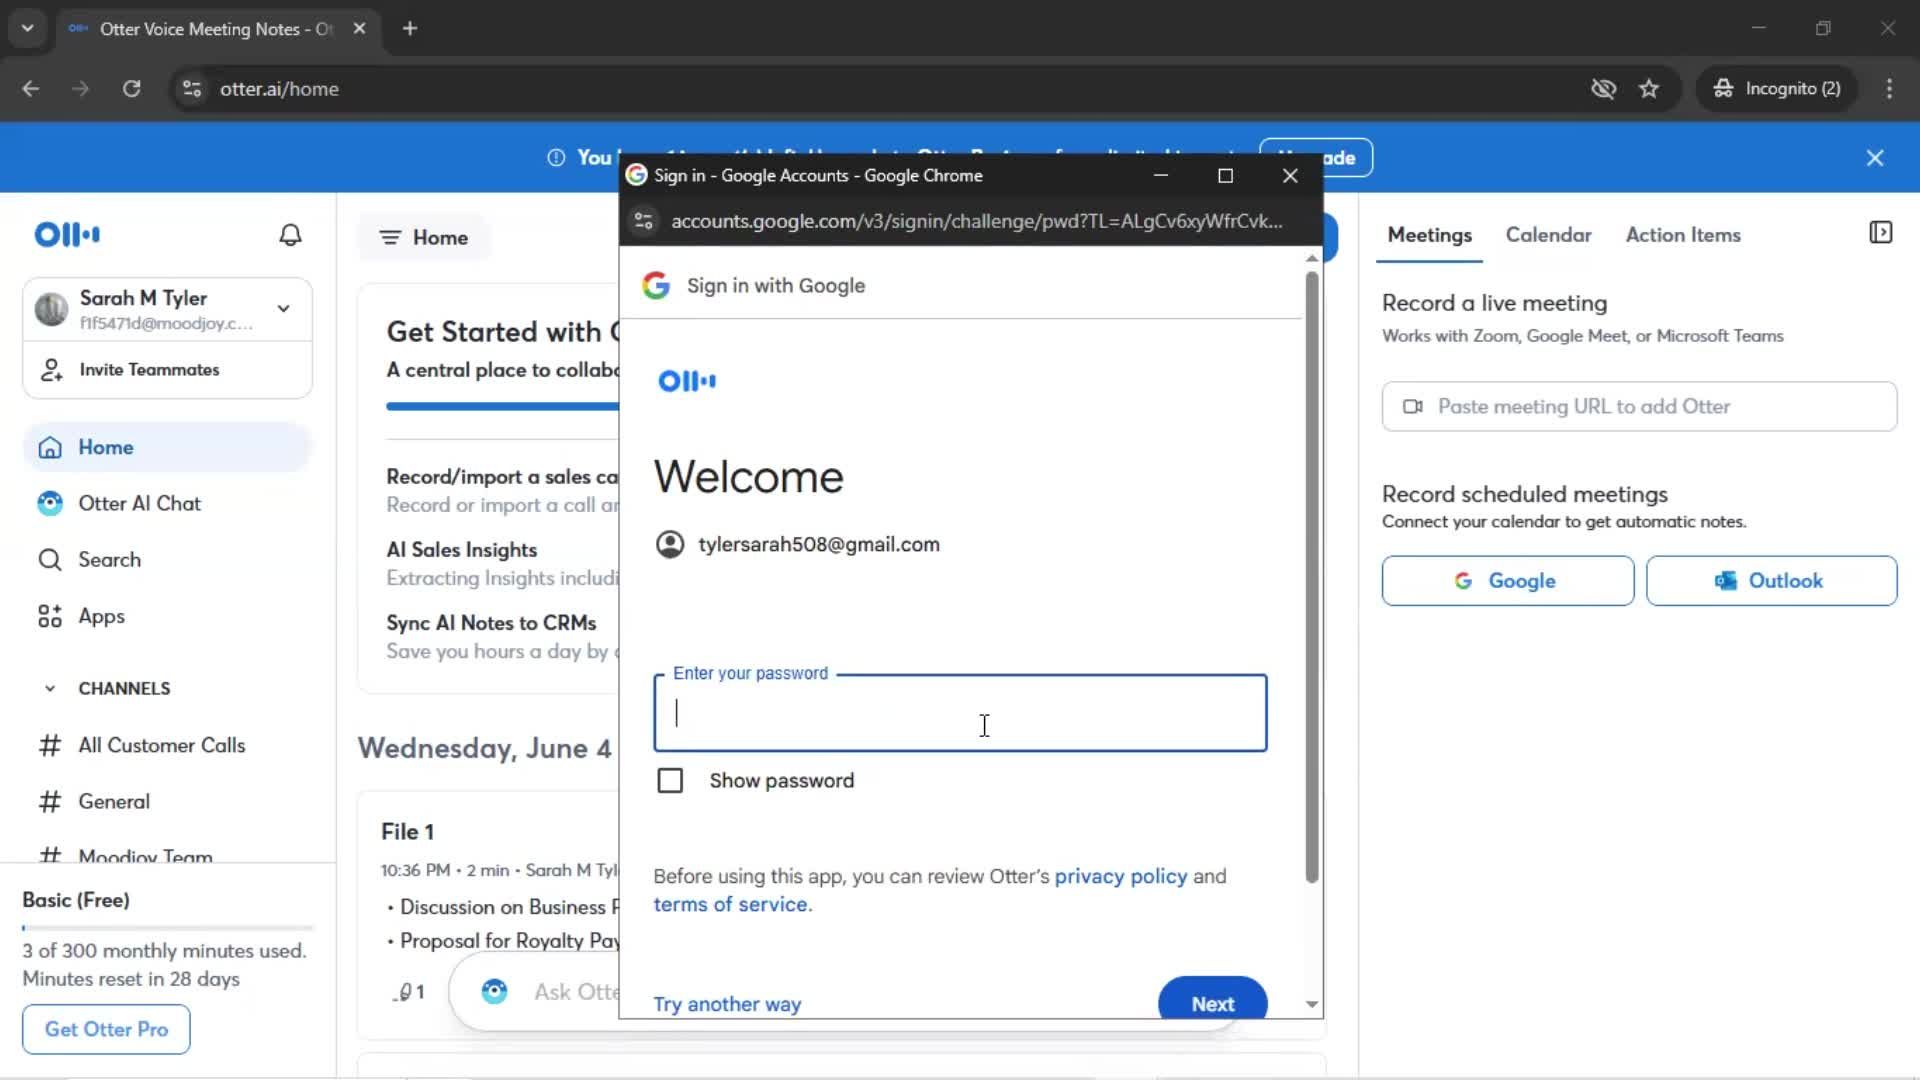The height and width of the screenshot is (1080, 1920).
Task: Click the Enter your password field
Action: coord(960,713)
